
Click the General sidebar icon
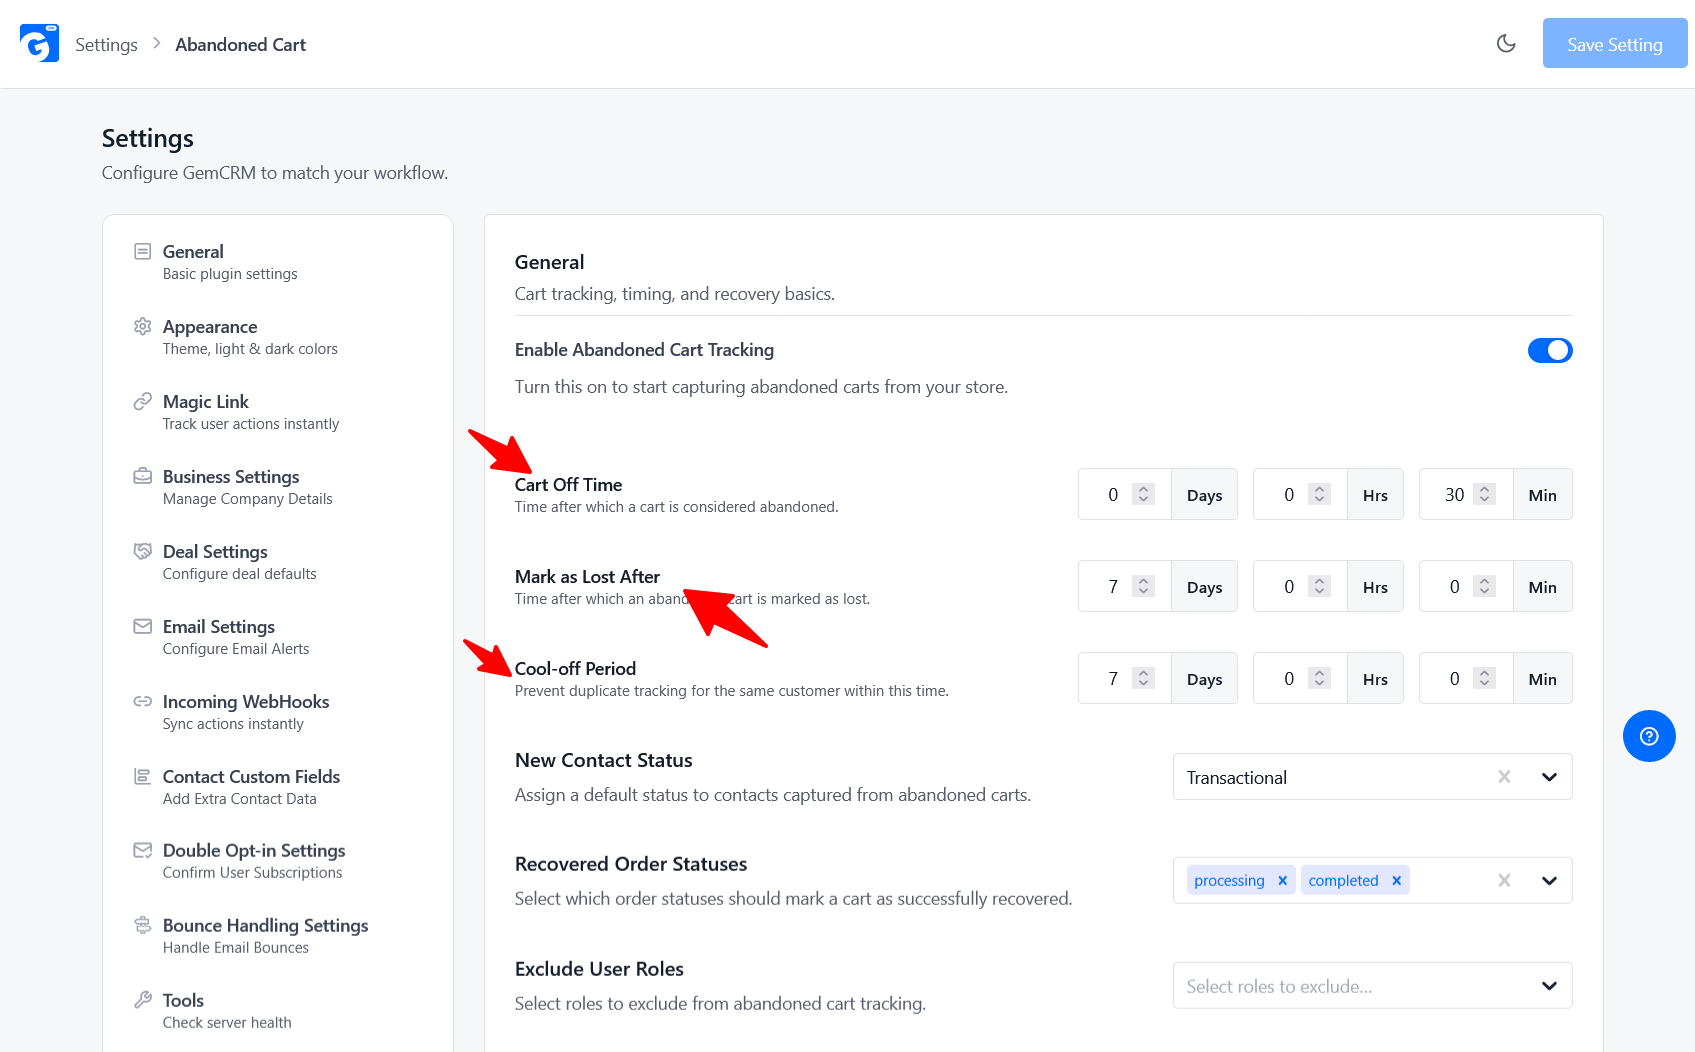143,251
